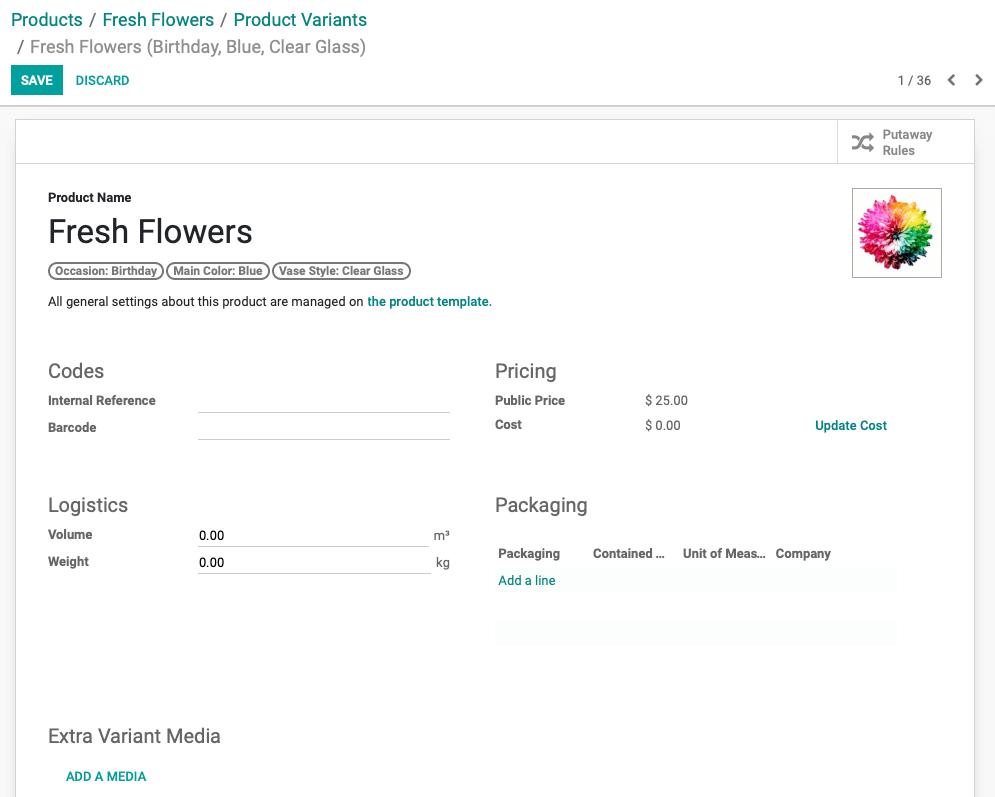
Task: Go to the next variant record arrow
Action: tap(979, 80)
